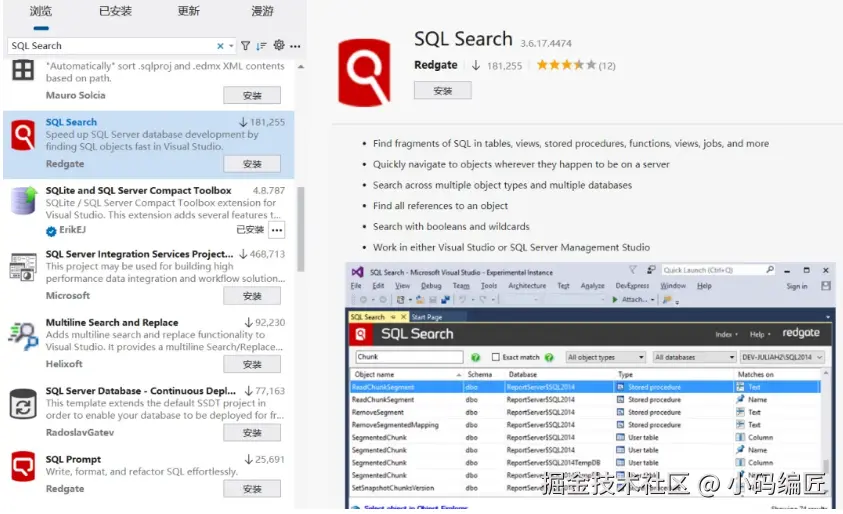Toggle the Exact match checkbox
843x514 pixels.
496,357
